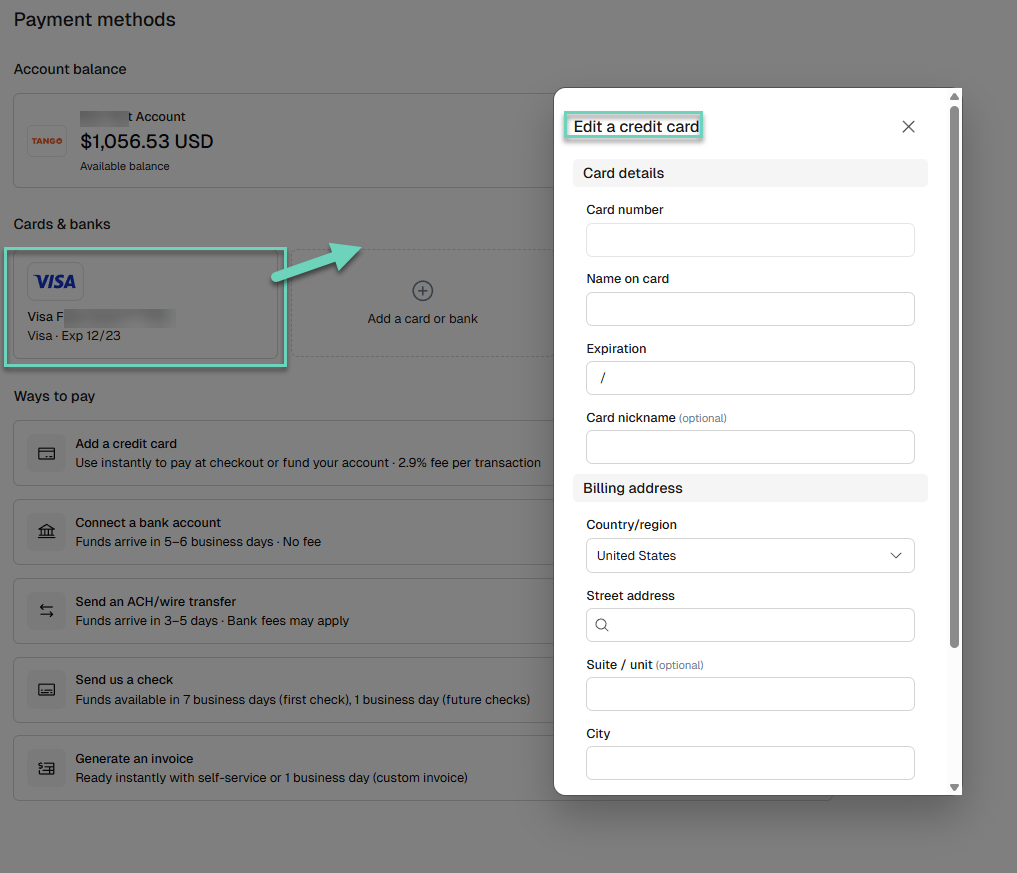1017x873 pixels.
Task: Click the invoice icon
Action: tap(47, 769)
